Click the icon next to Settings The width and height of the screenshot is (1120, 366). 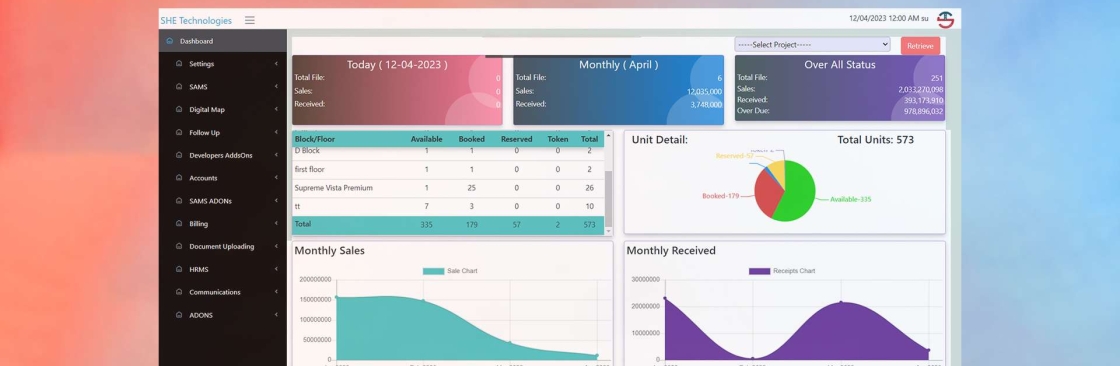click(x=179, y=64)
